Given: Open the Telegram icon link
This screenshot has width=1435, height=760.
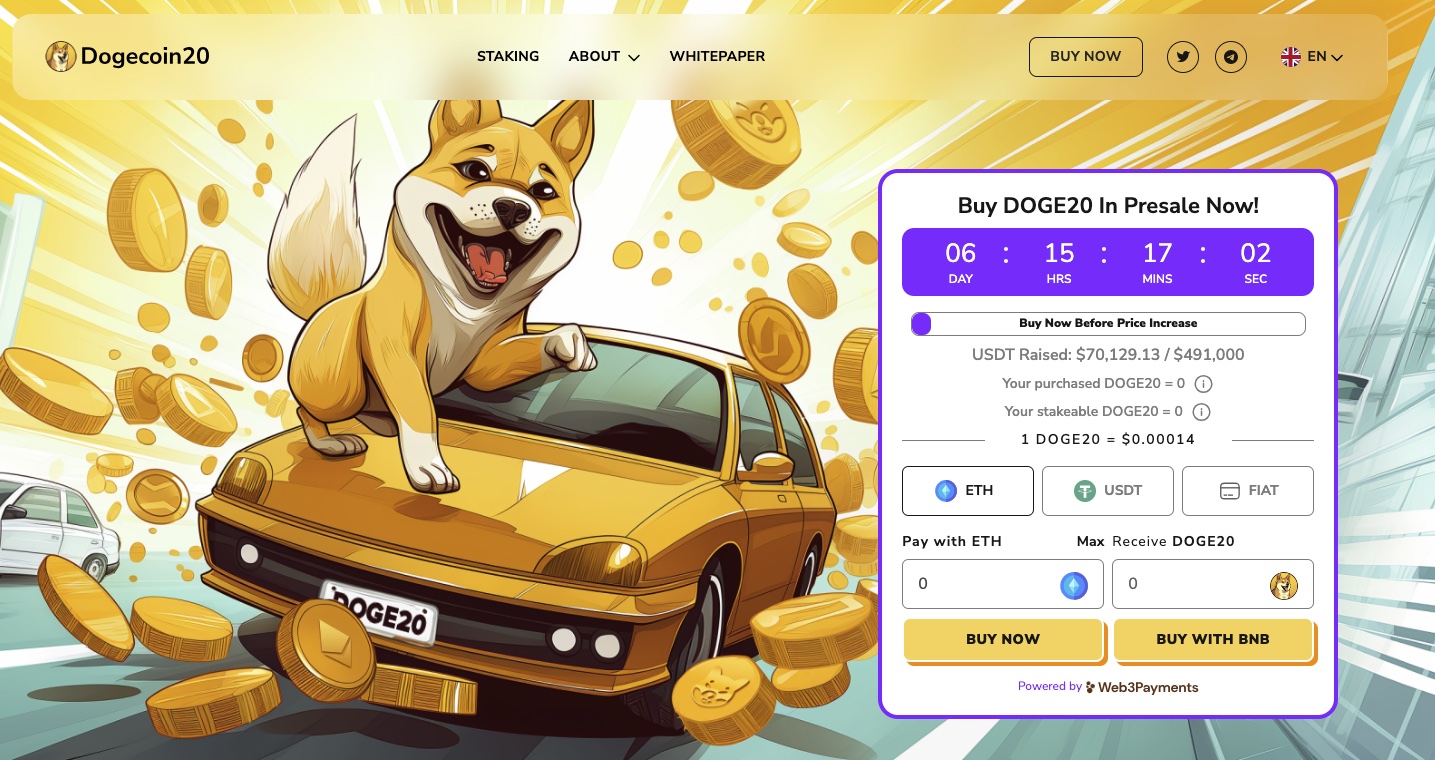Looking at the screenshot, I should [x=1231, y=57].
